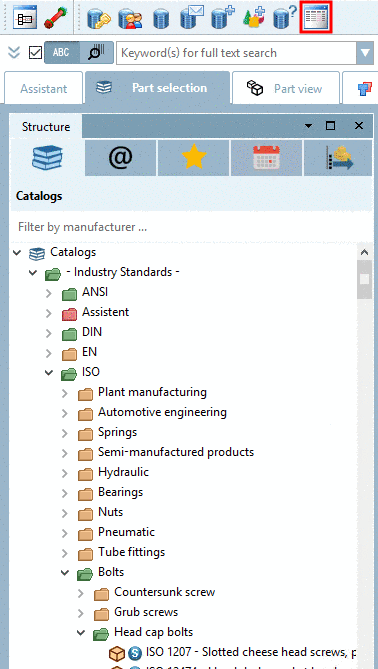Switch to the Assistant tab
Viewport: 378px width, 669px height.
tap(44, 88)
